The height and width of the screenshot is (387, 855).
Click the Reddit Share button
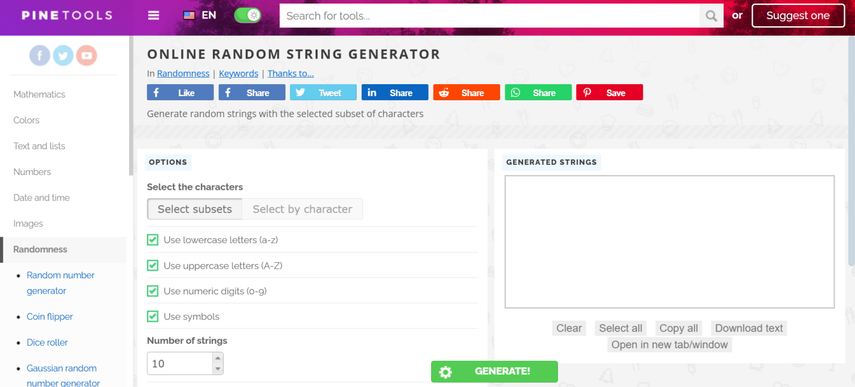(466, 93)
